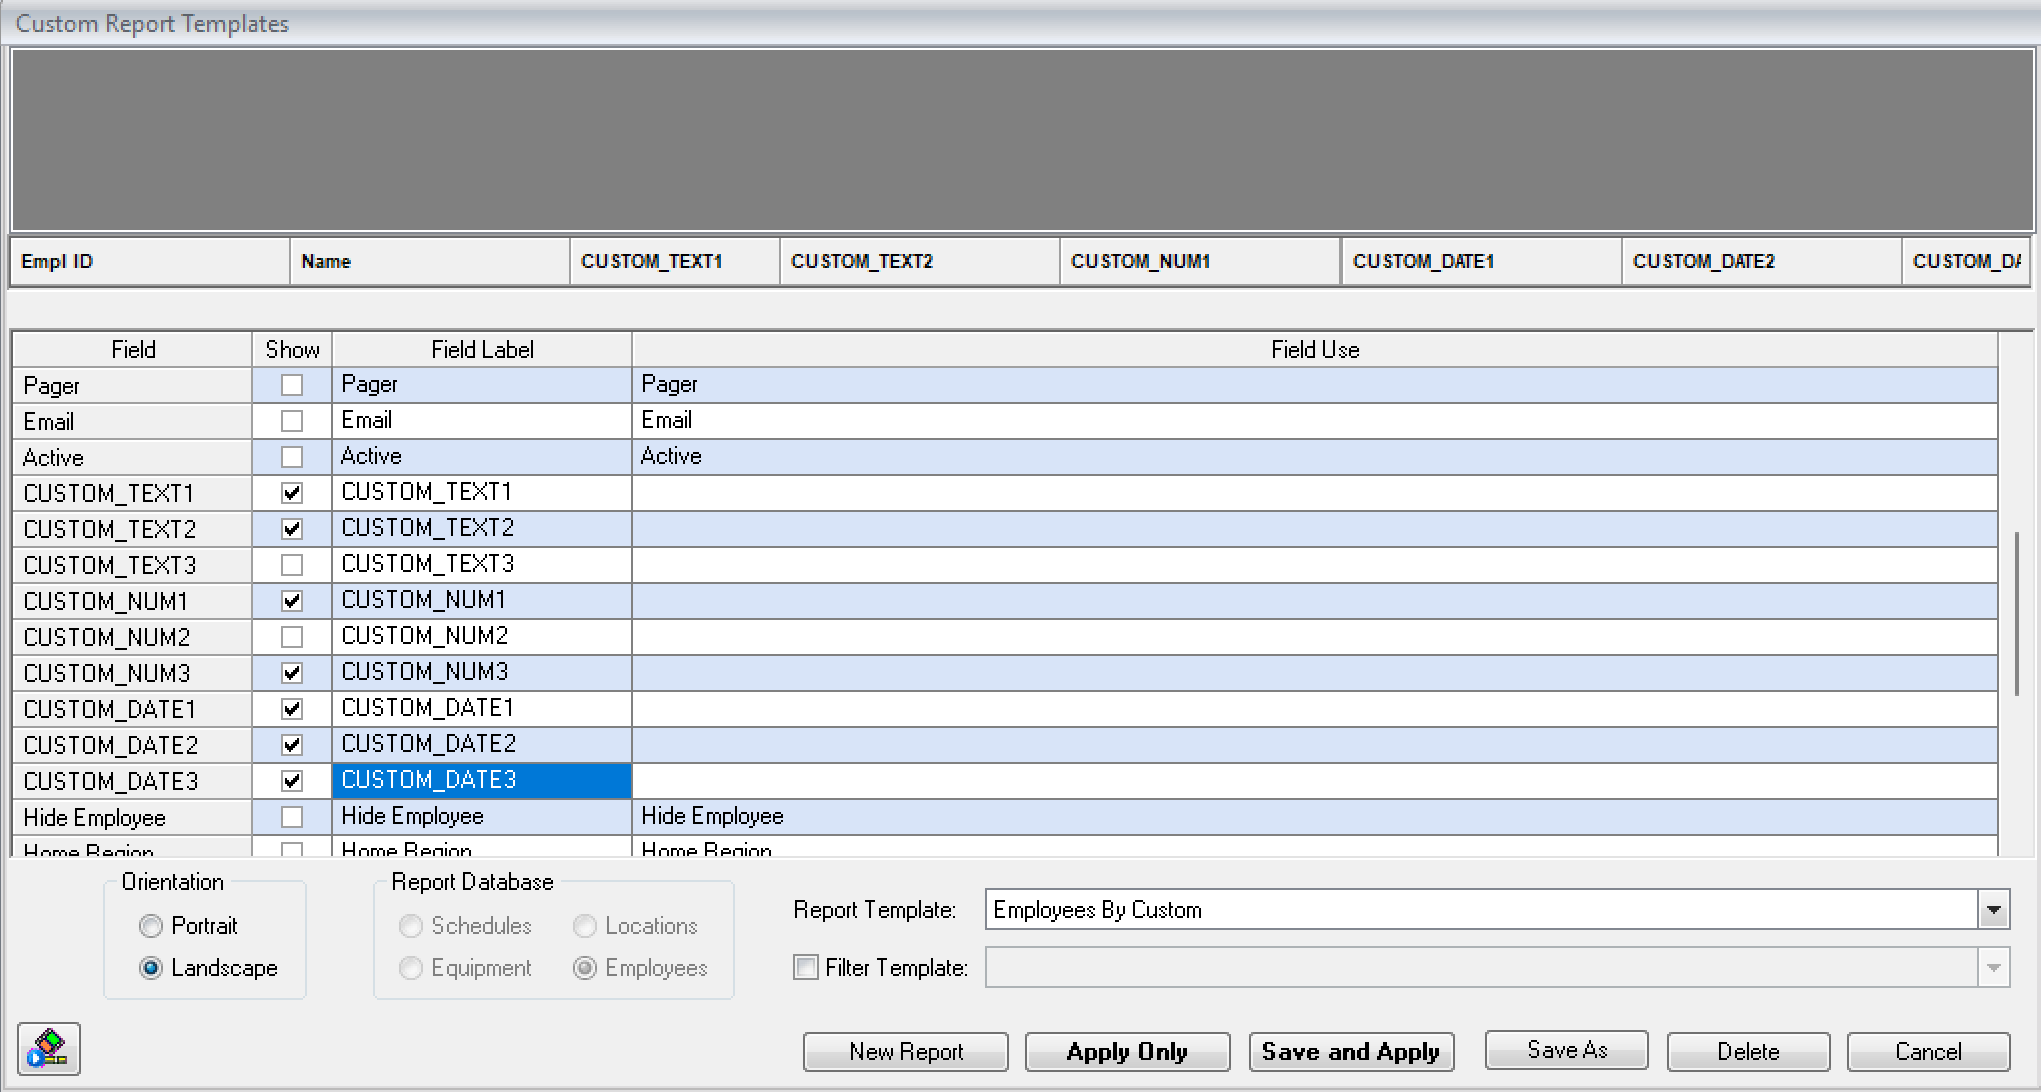Click the Empl ID column header
Image resolution: width=2041 pixels, height=1092 pixels.
click(150, 261)
